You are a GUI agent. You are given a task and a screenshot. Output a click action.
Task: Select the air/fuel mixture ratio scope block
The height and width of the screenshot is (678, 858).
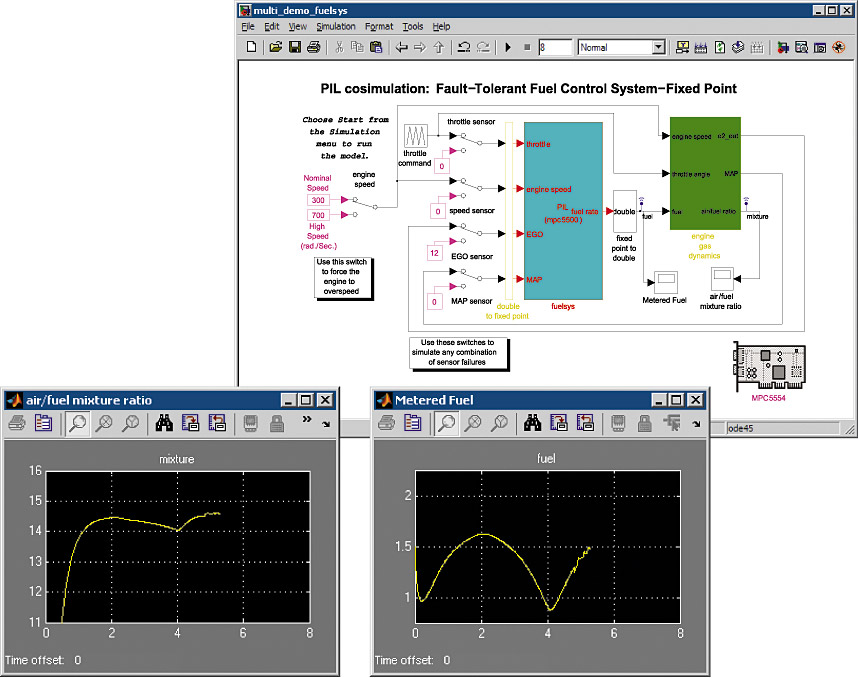722,279
